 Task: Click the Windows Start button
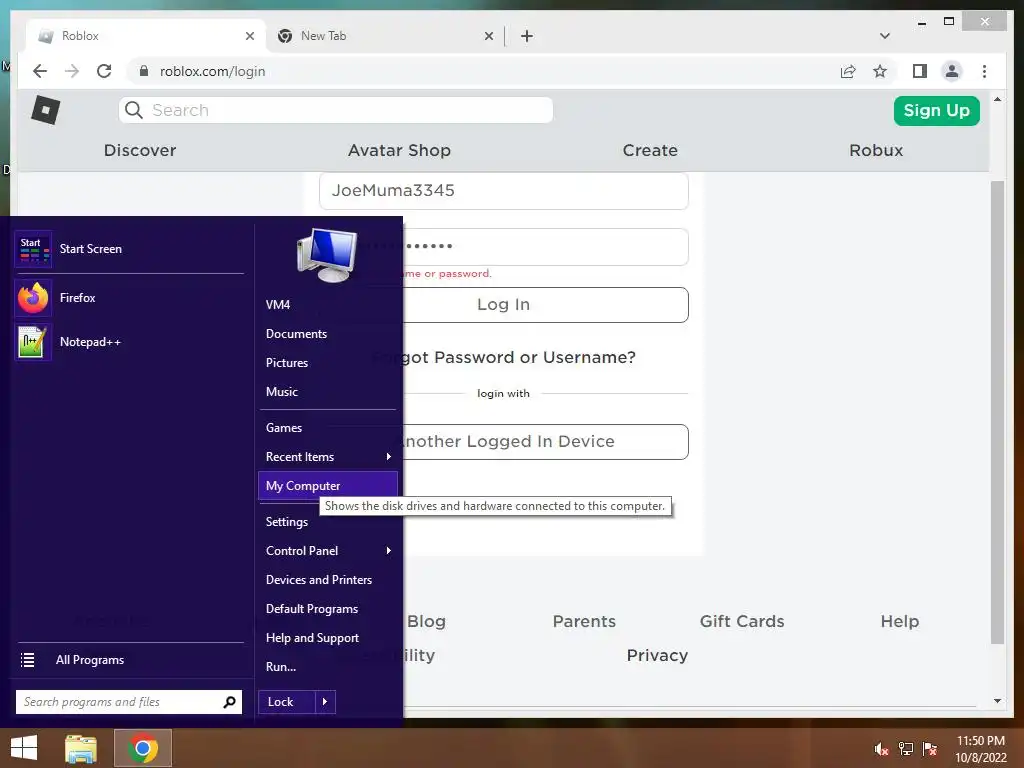pyautogui.click(x=24, y=748)
